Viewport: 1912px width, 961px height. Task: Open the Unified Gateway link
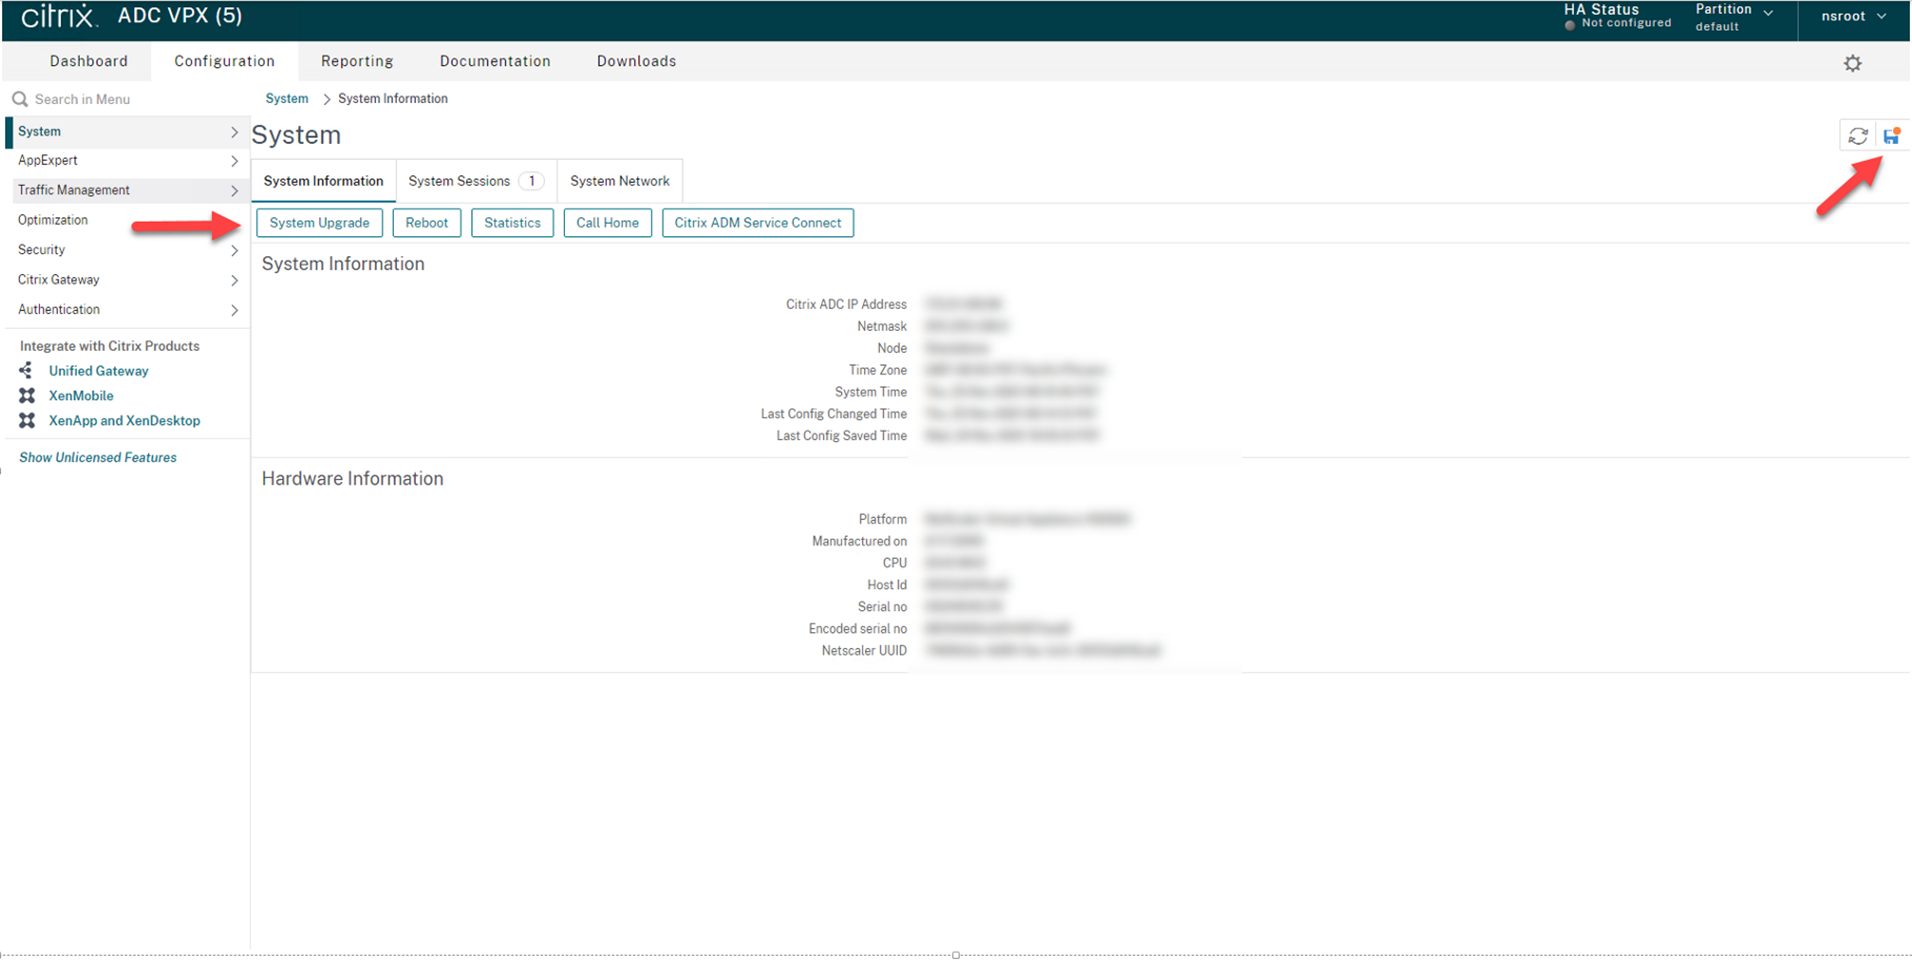tap(98, 371)
